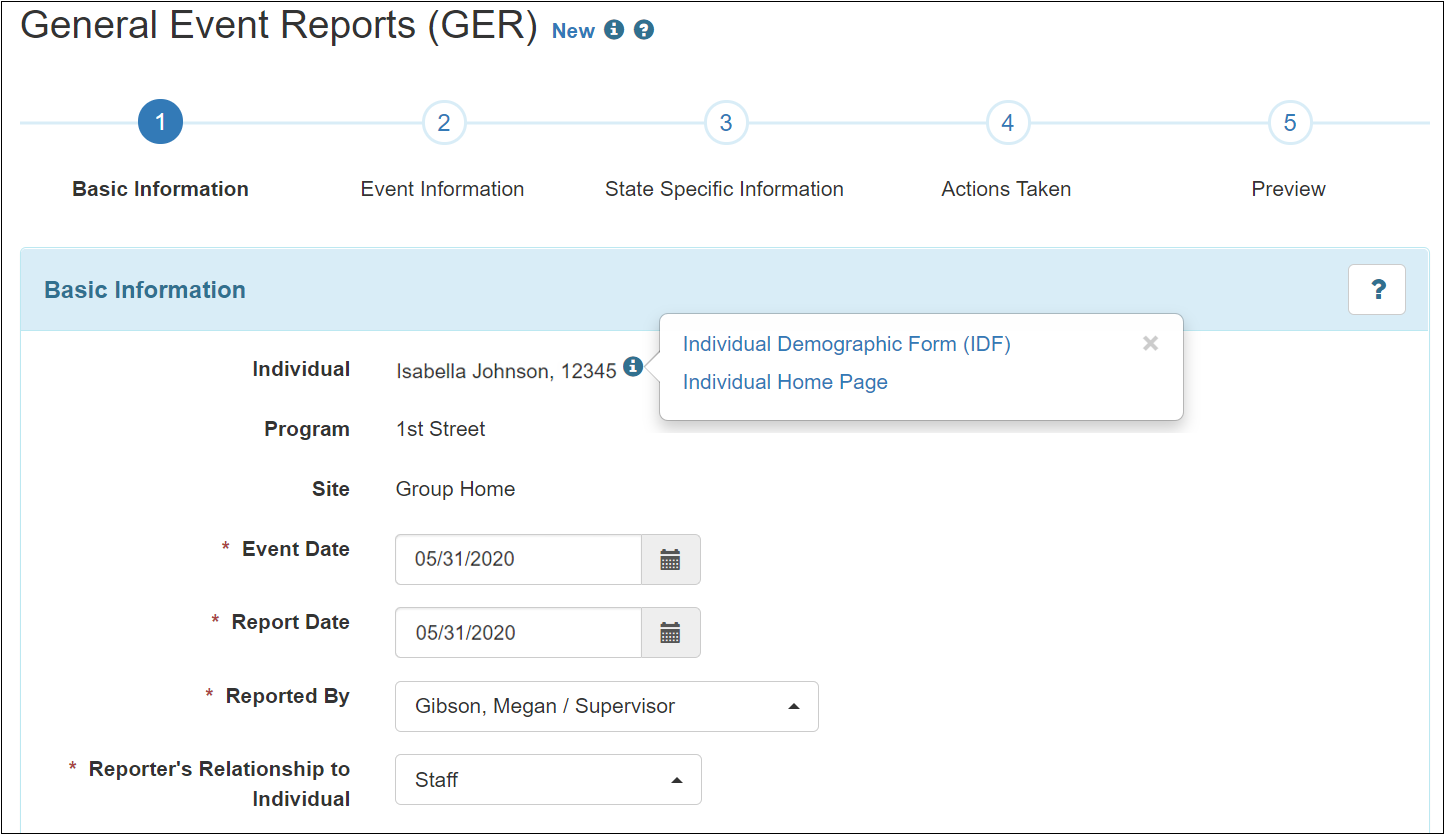Go to step 1 circle

161,123
